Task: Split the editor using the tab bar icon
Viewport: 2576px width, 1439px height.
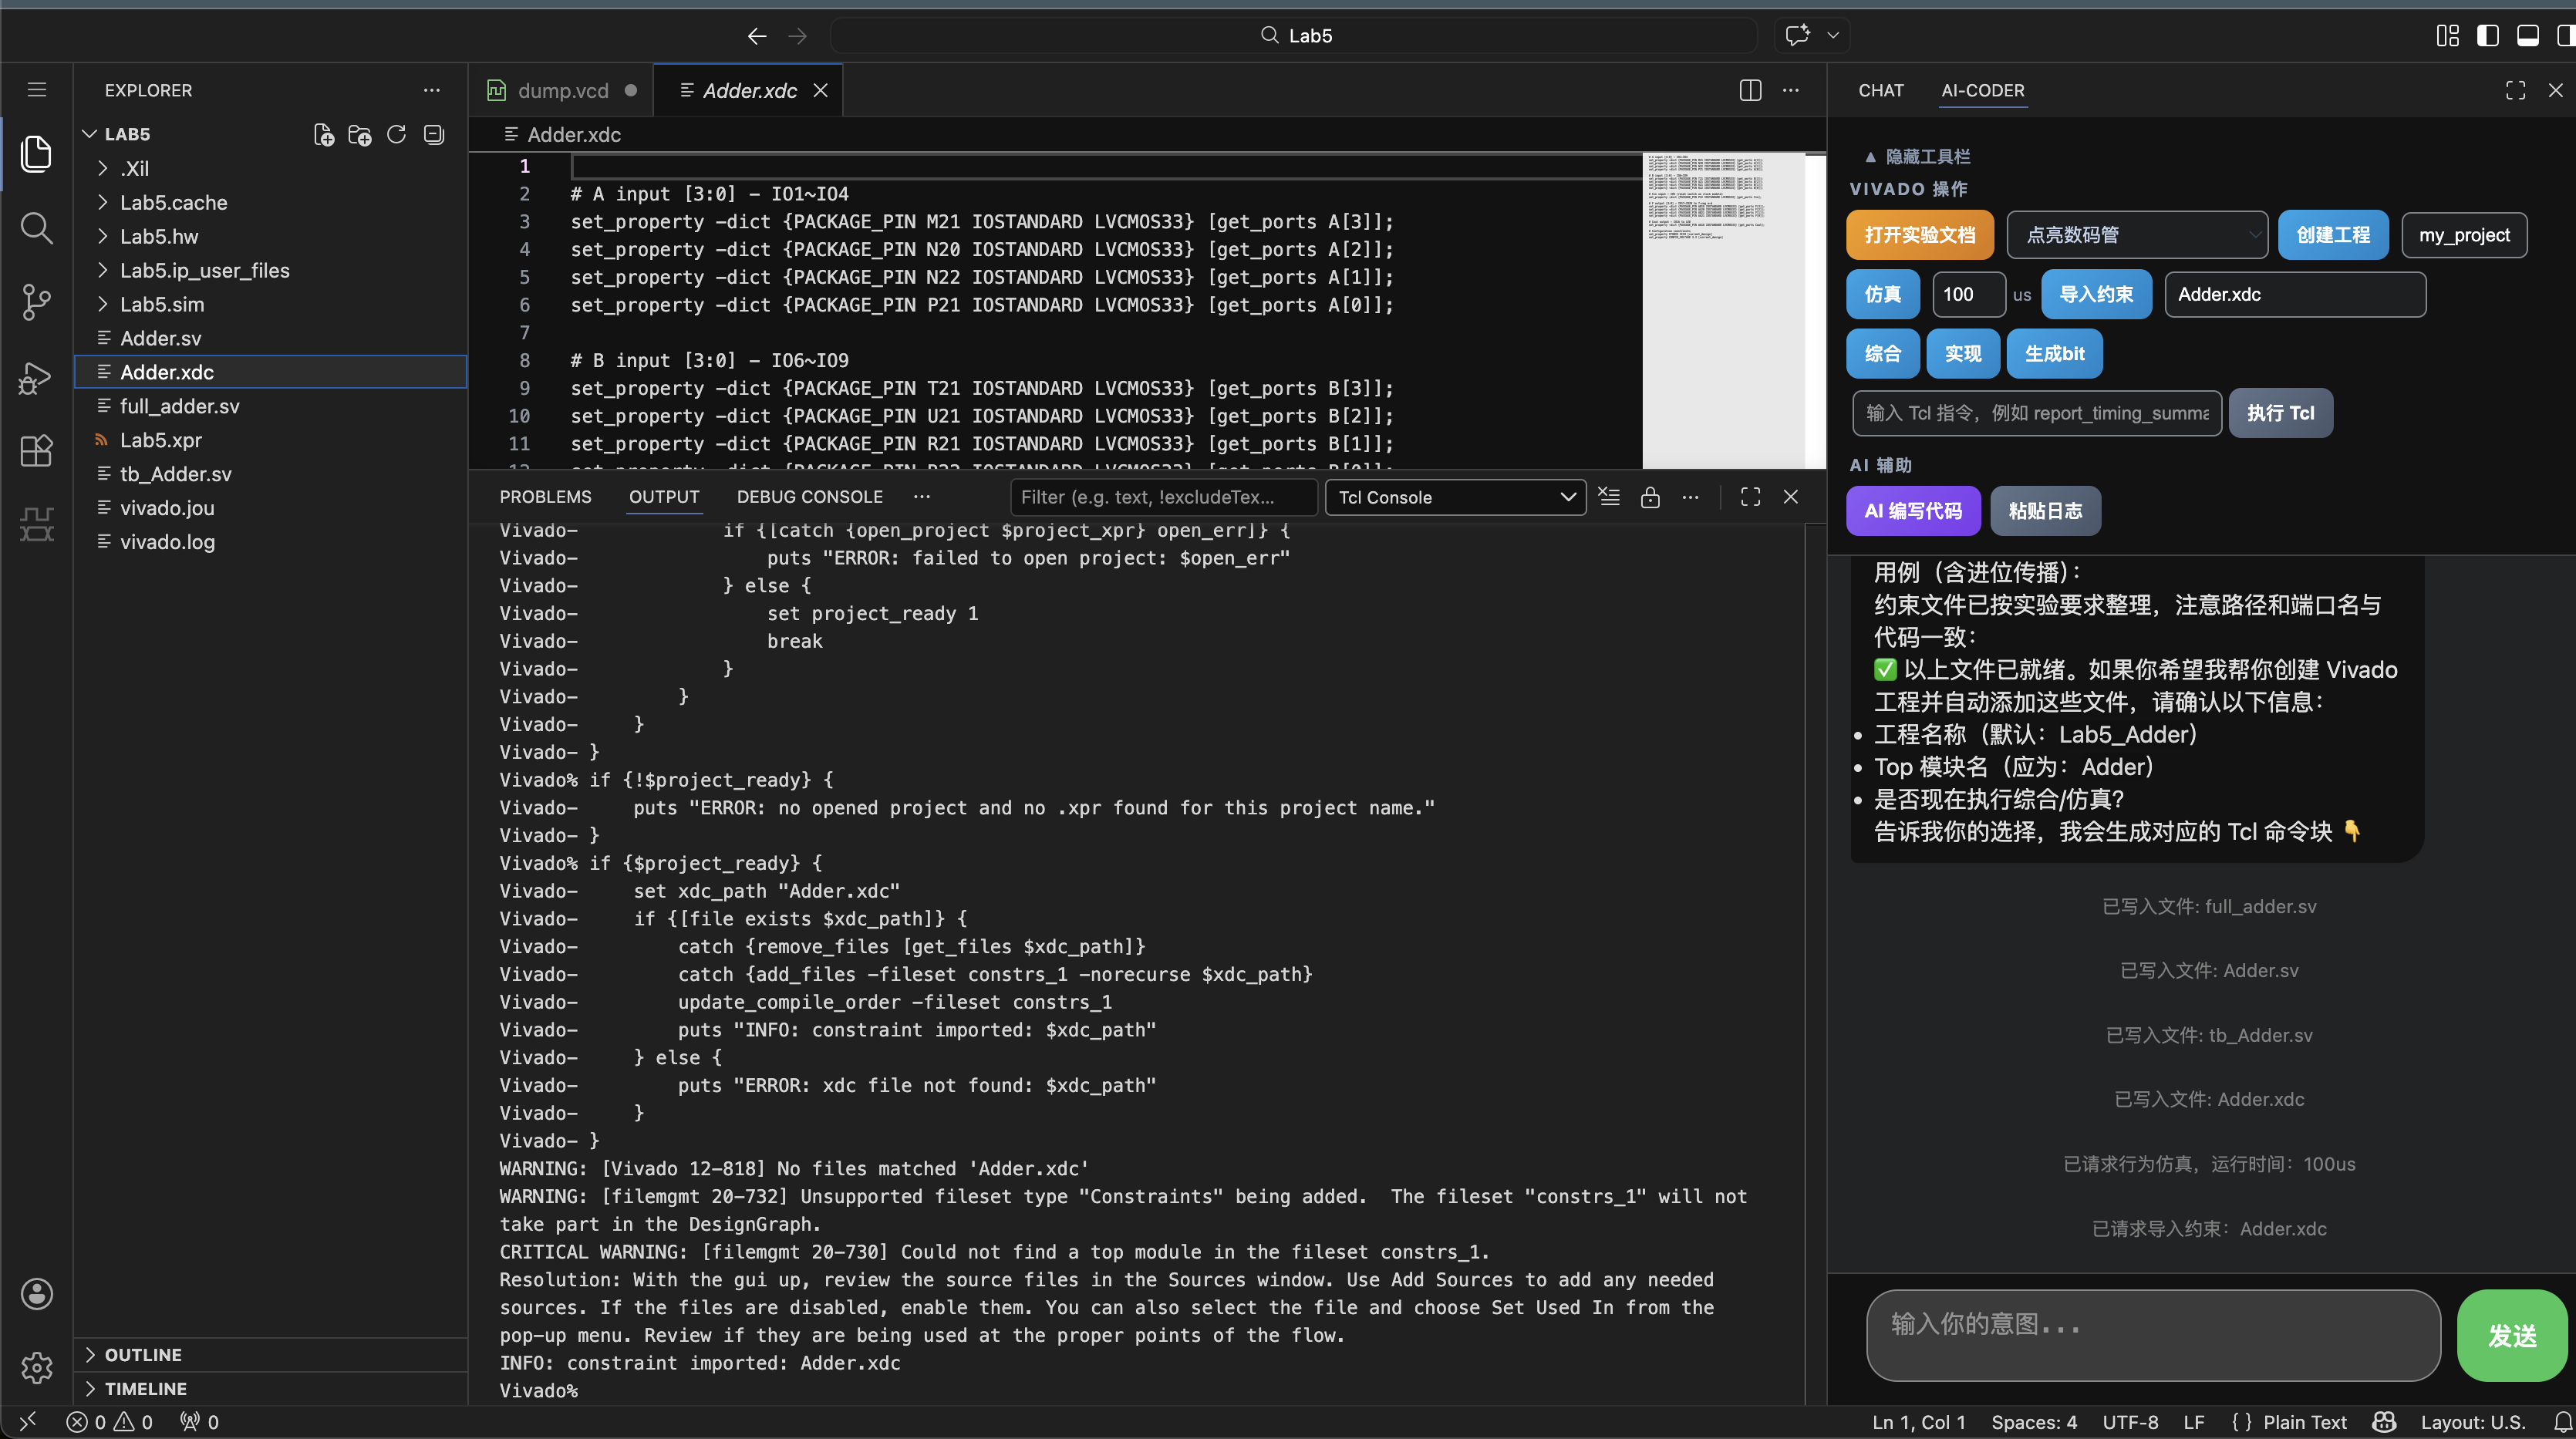Action: [x=1749, y=90]
